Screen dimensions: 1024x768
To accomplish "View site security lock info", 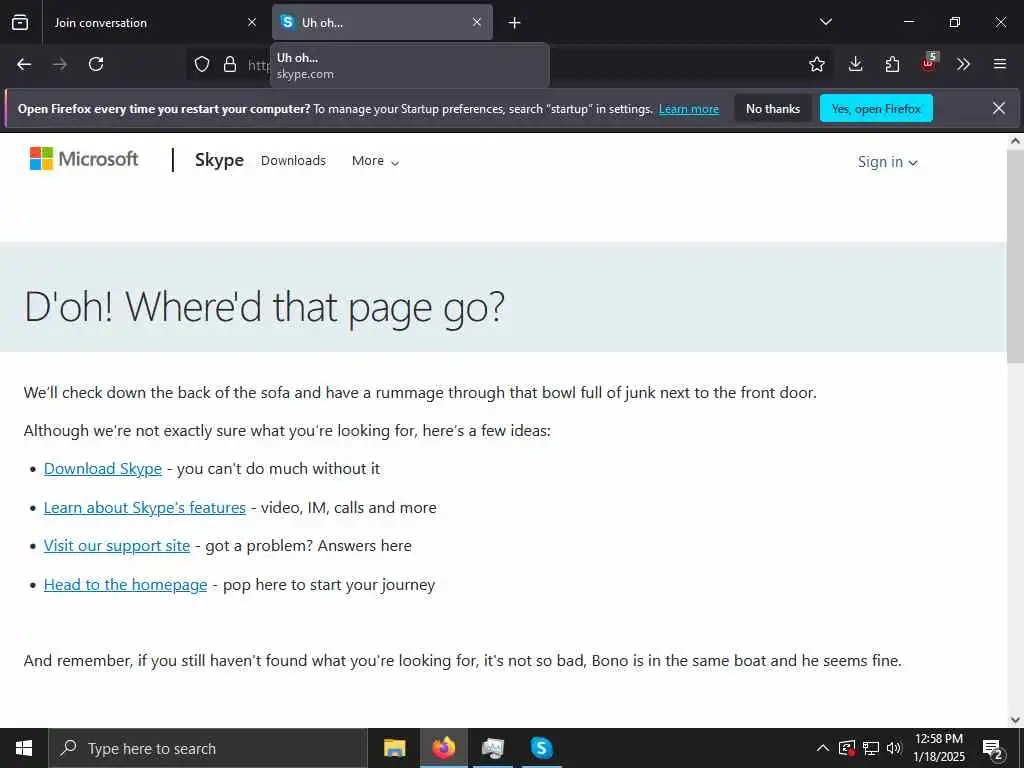I will click(230, 64).
